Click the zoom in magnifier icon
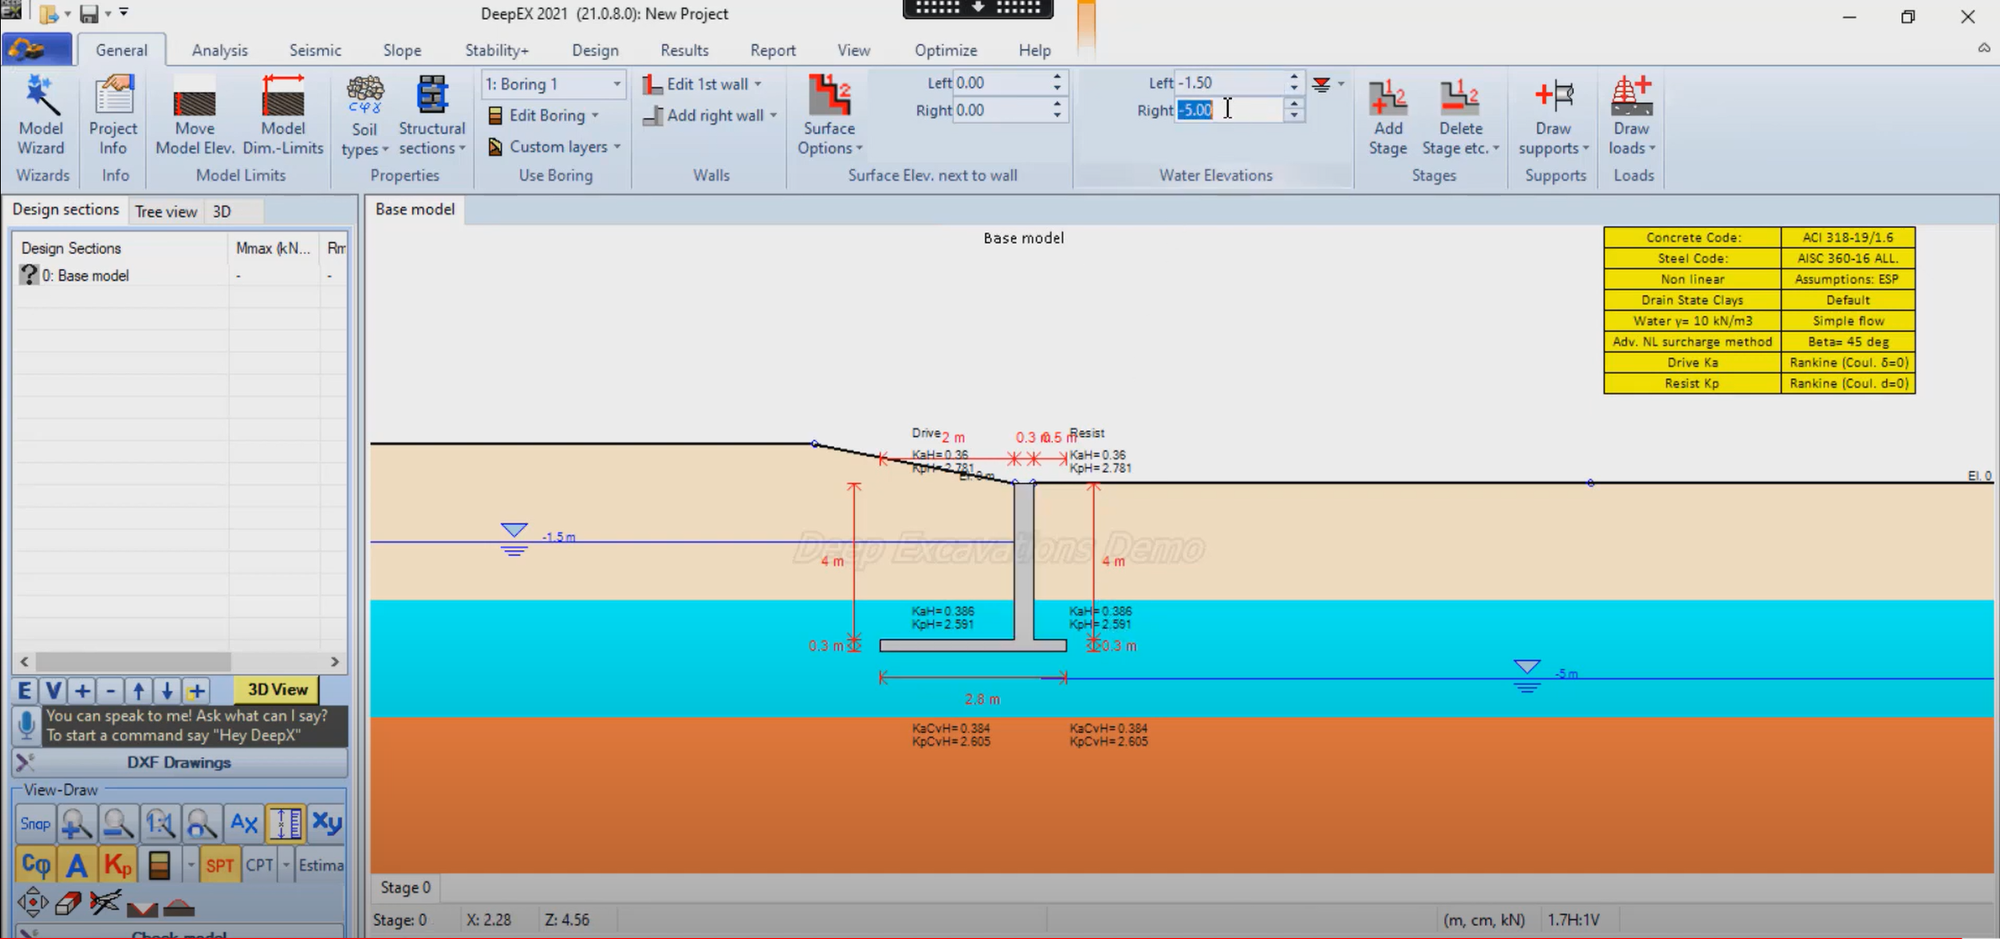The width and height of the screenshot is (2000, 939). [x=76, y=824]
